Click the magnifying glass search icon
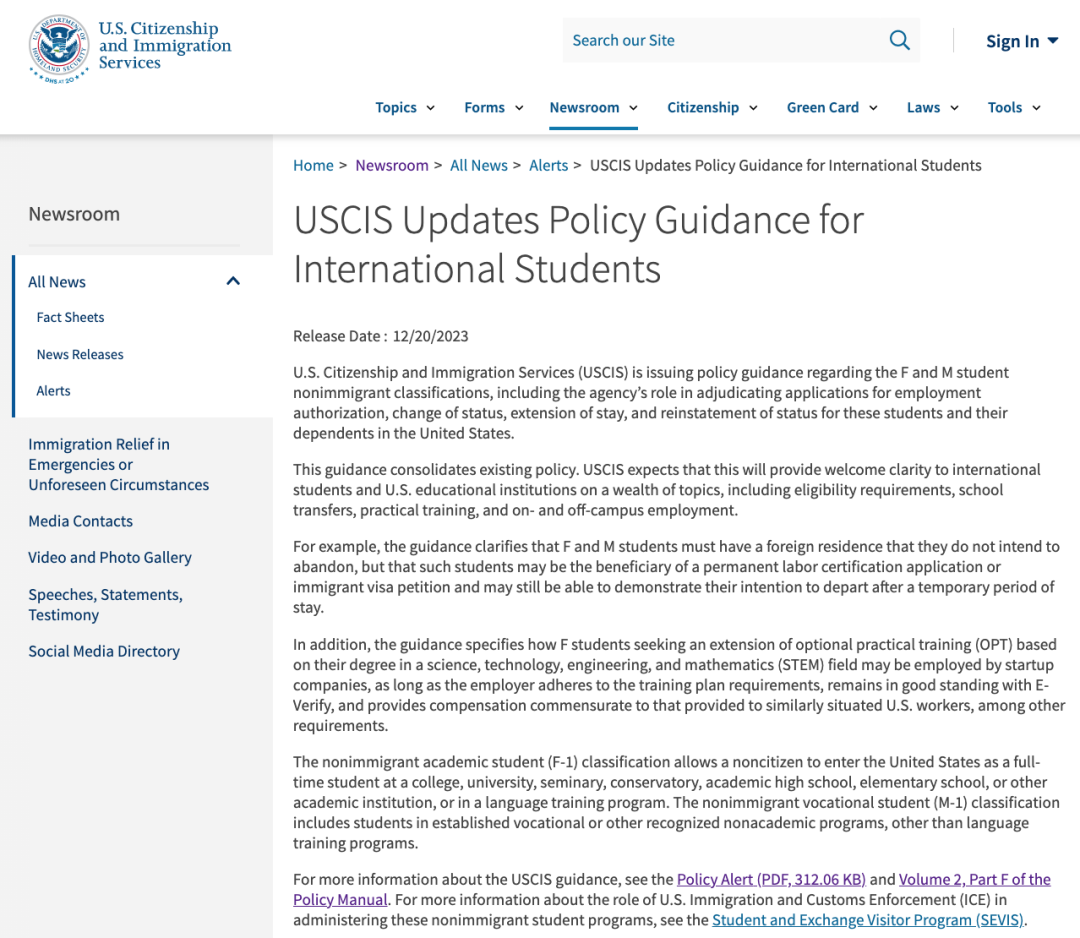 point(899,40)
